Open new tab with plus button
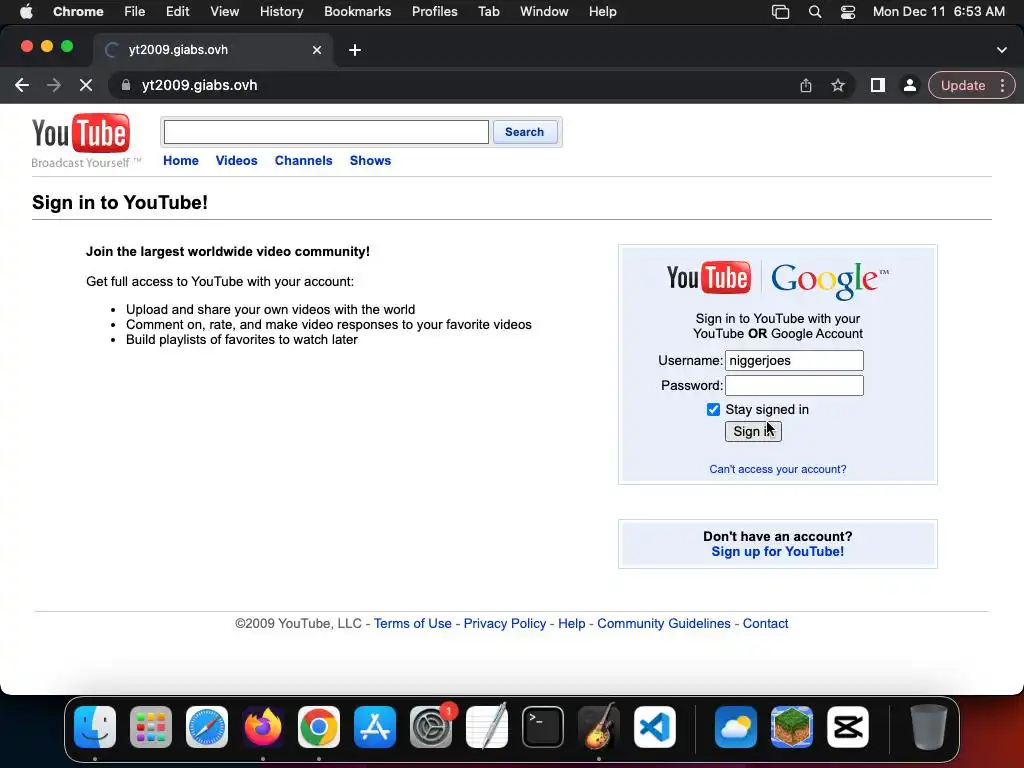Image resolution: width=1024 pixels, height=768 pixels. point(355,50)
